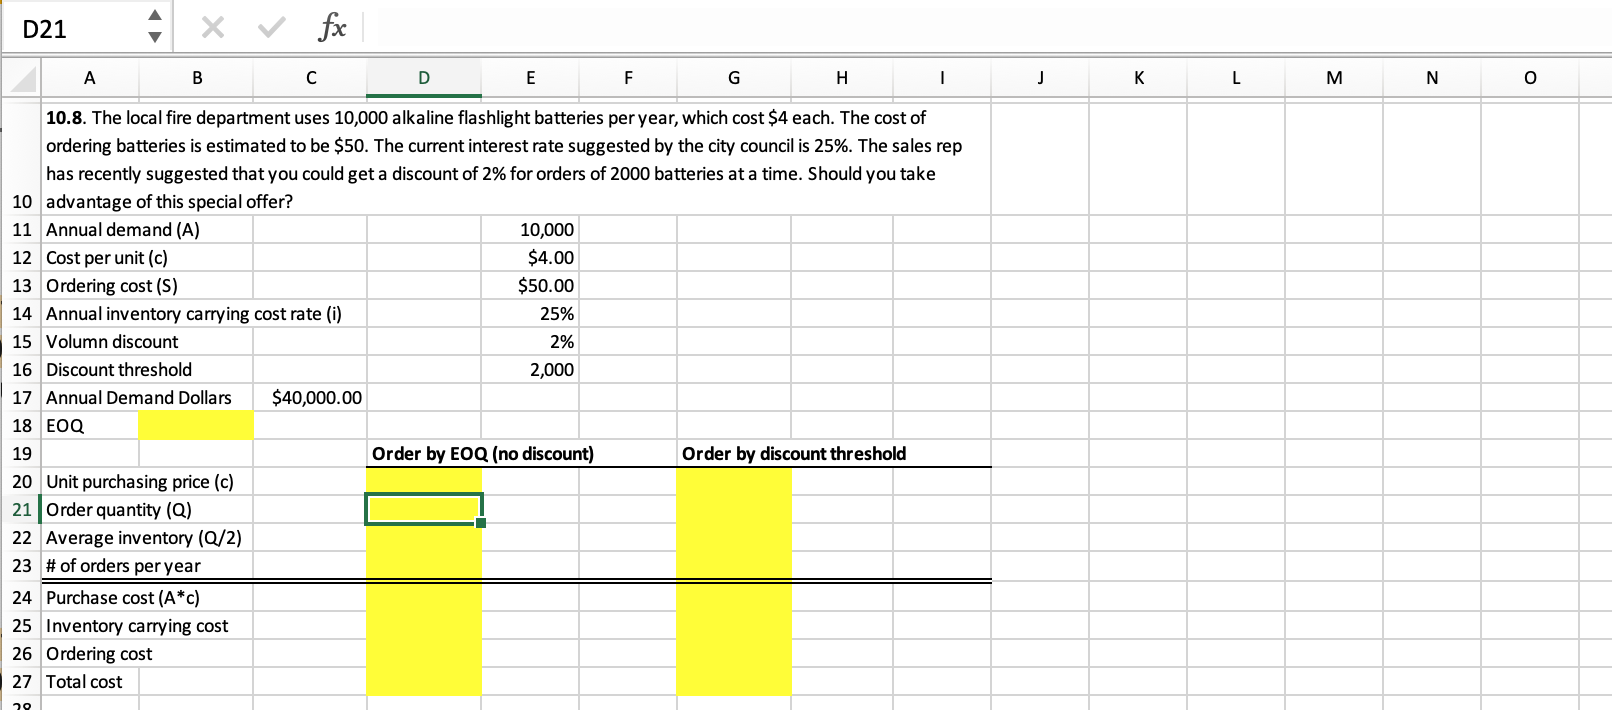Select column I header
The height and width of the screenshot is (710, 1612).
[942, 78]
